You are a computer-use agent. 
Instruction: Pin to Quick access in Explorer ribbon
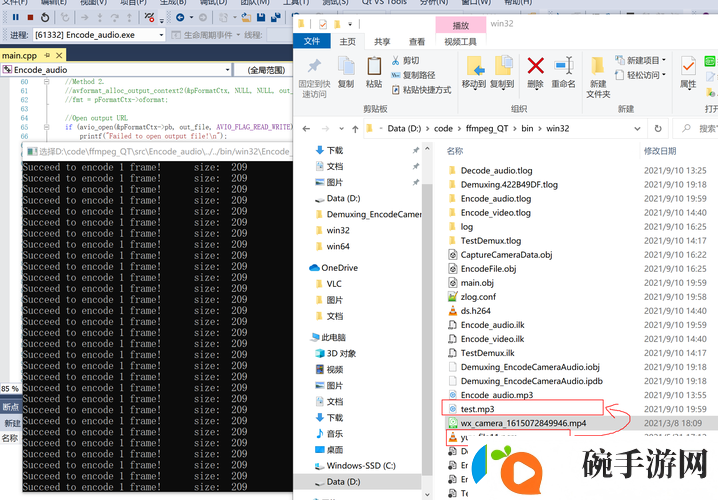point(314,78)
